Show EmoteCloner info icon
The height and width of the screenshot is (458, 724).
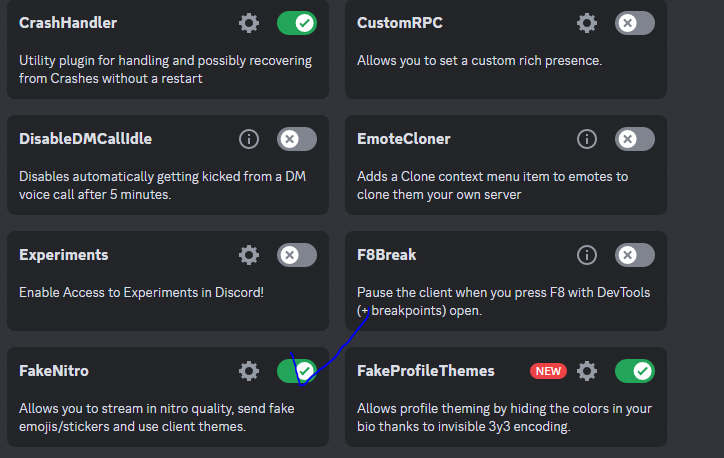click(587, 139)
